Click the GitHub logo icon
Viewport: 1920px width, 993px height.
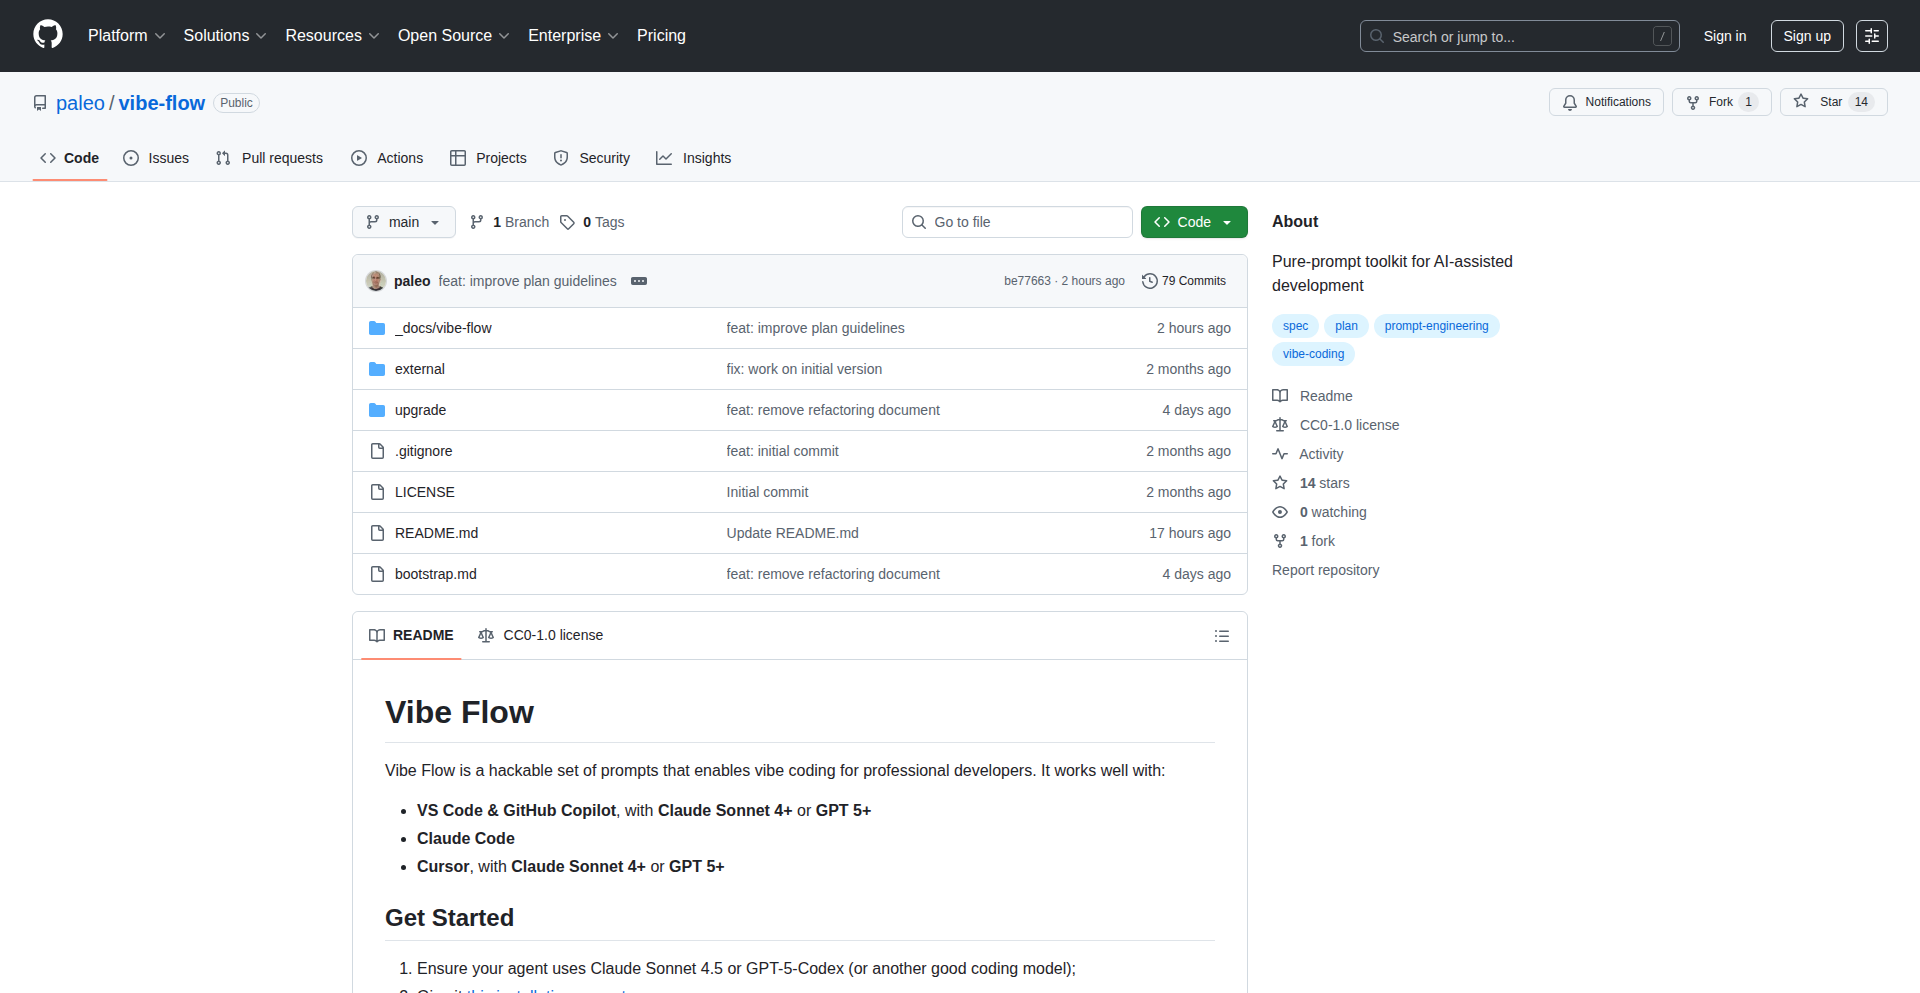click(x=48, y=35)
